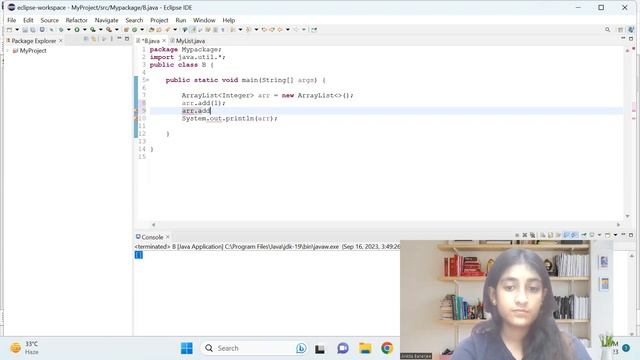The height and width of the screenshot is (360, 640).
Task: Toggle Scroll Lock in Console toolbar
Action: [550, 235]
